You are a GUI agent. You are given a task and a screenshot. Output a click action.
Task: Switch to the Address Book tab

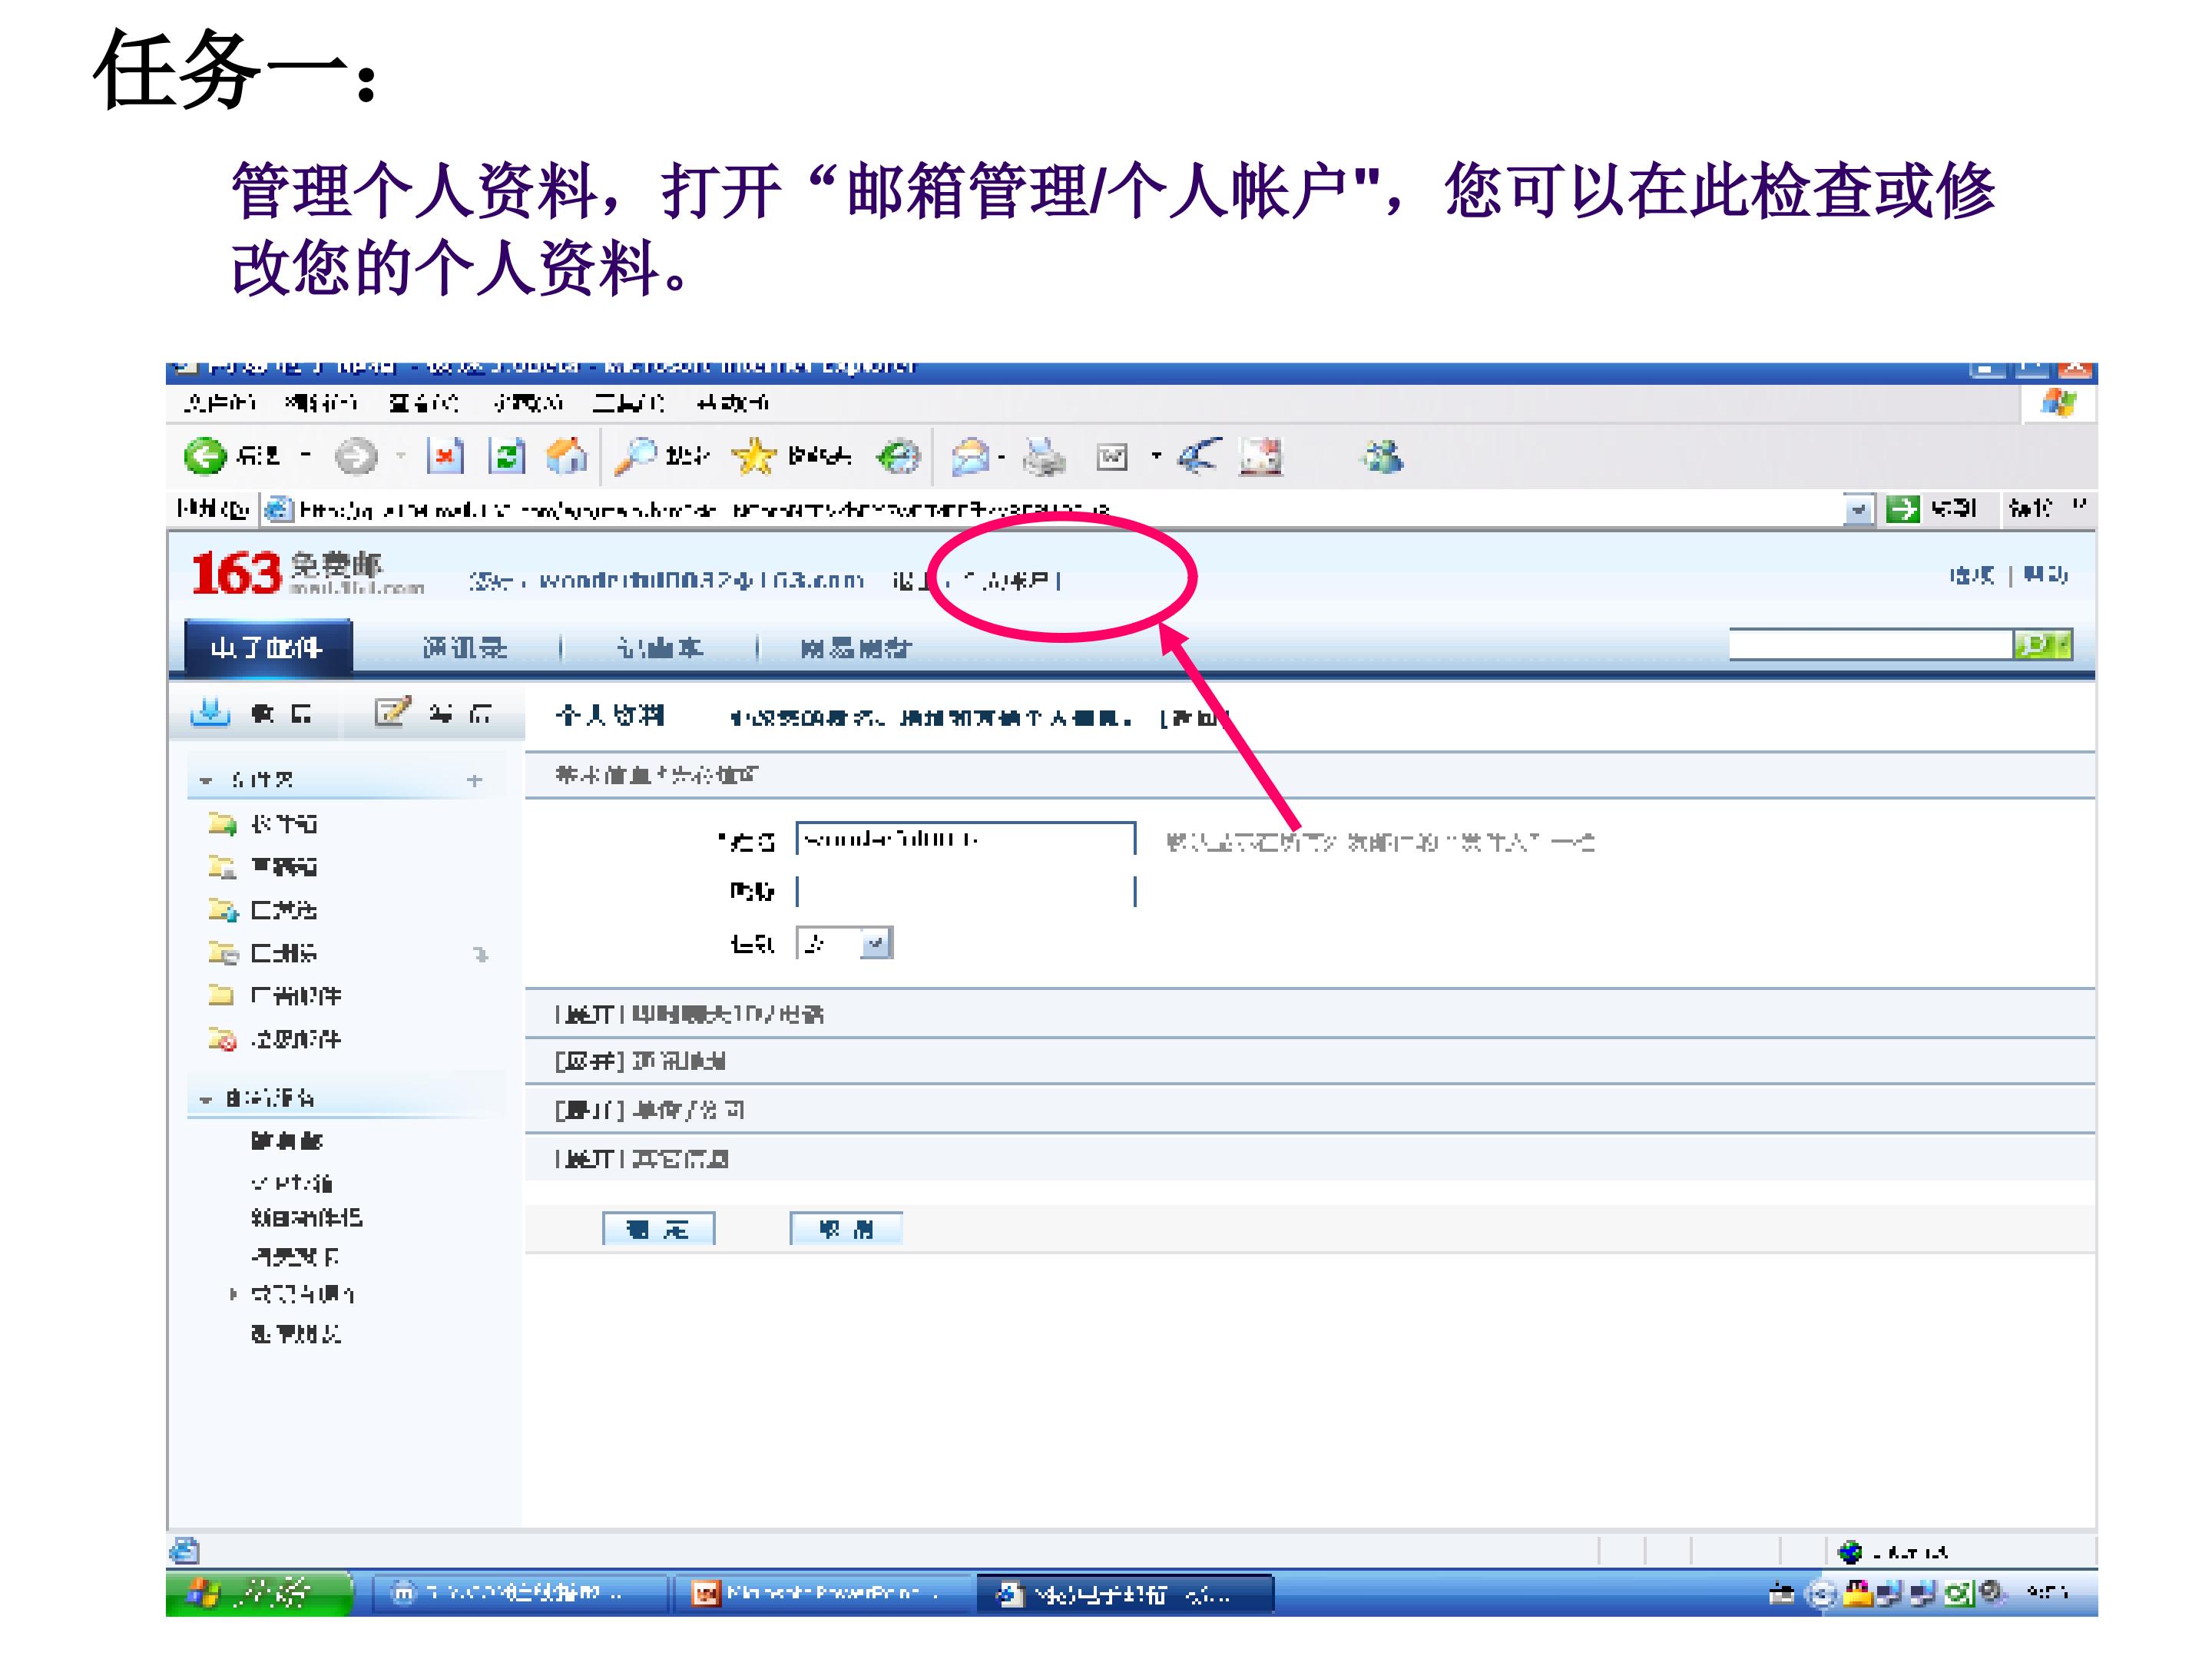click(465, 648)
